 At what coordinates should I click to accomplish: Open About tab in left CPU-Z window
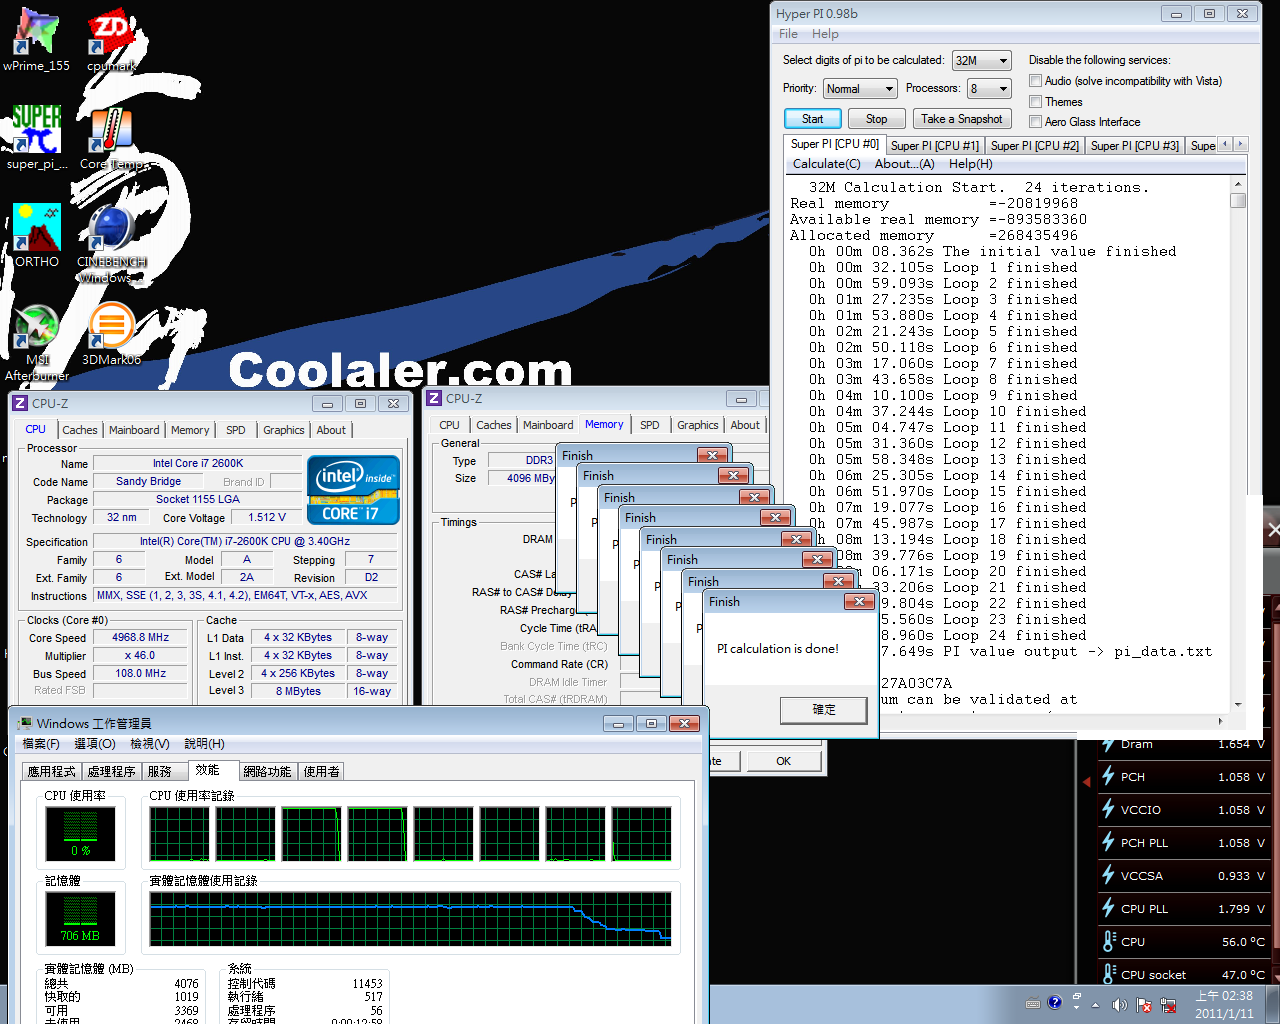click(x=331, y=430)
